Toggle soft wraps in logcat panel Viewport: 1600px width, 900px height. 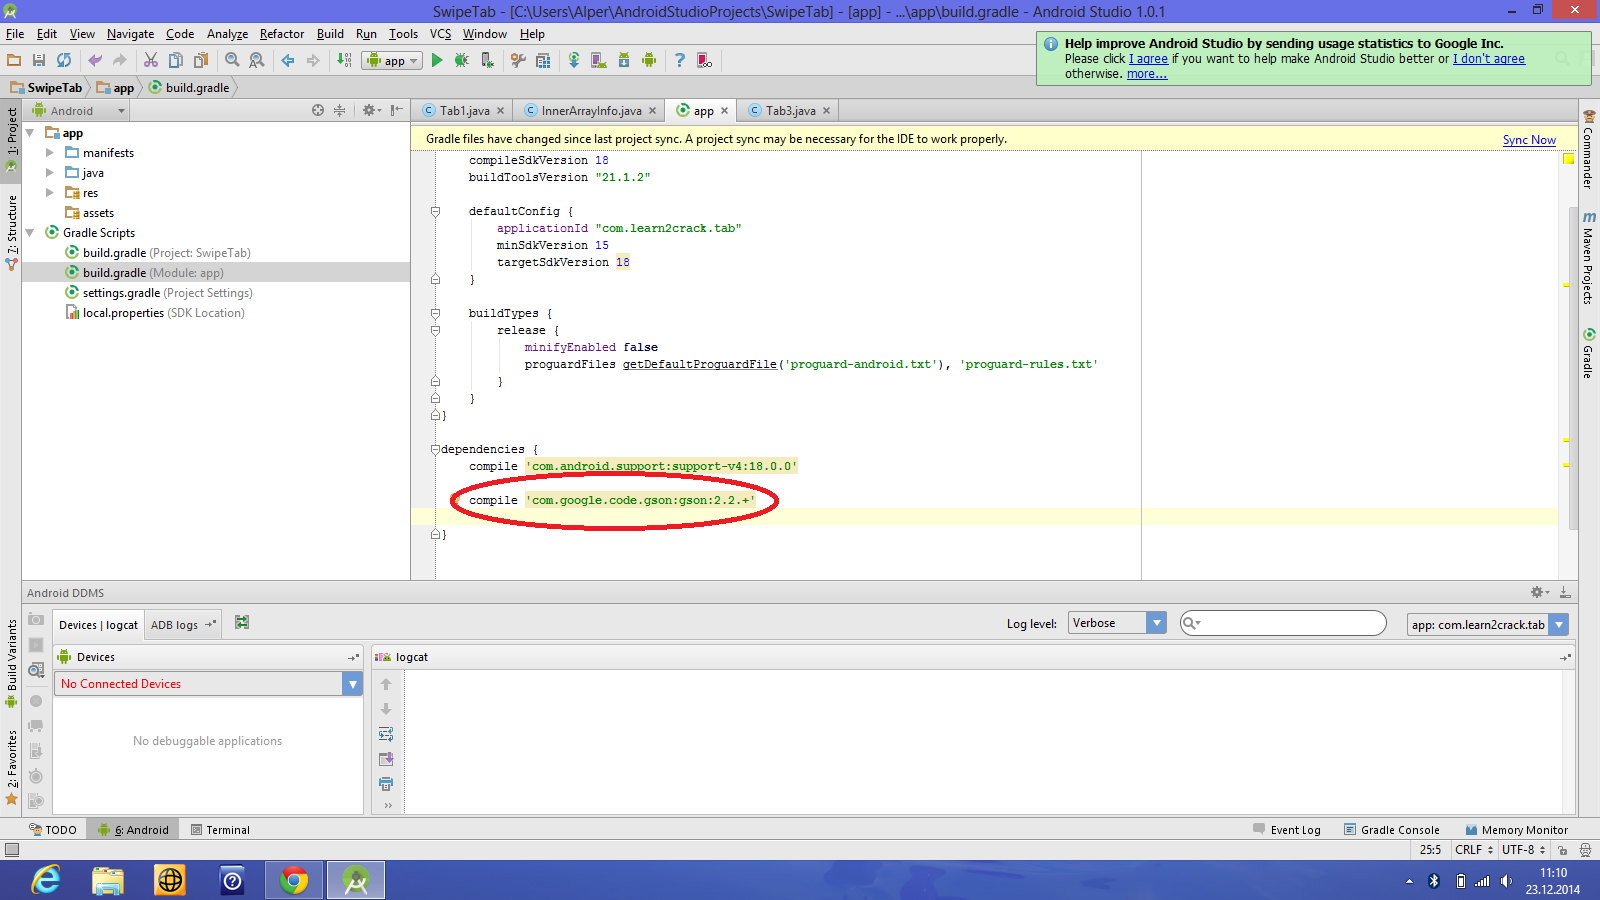(x=386, y=733)
